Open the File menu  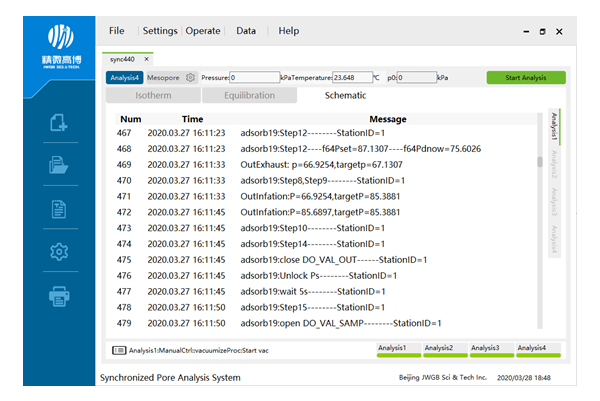[117, 31]
